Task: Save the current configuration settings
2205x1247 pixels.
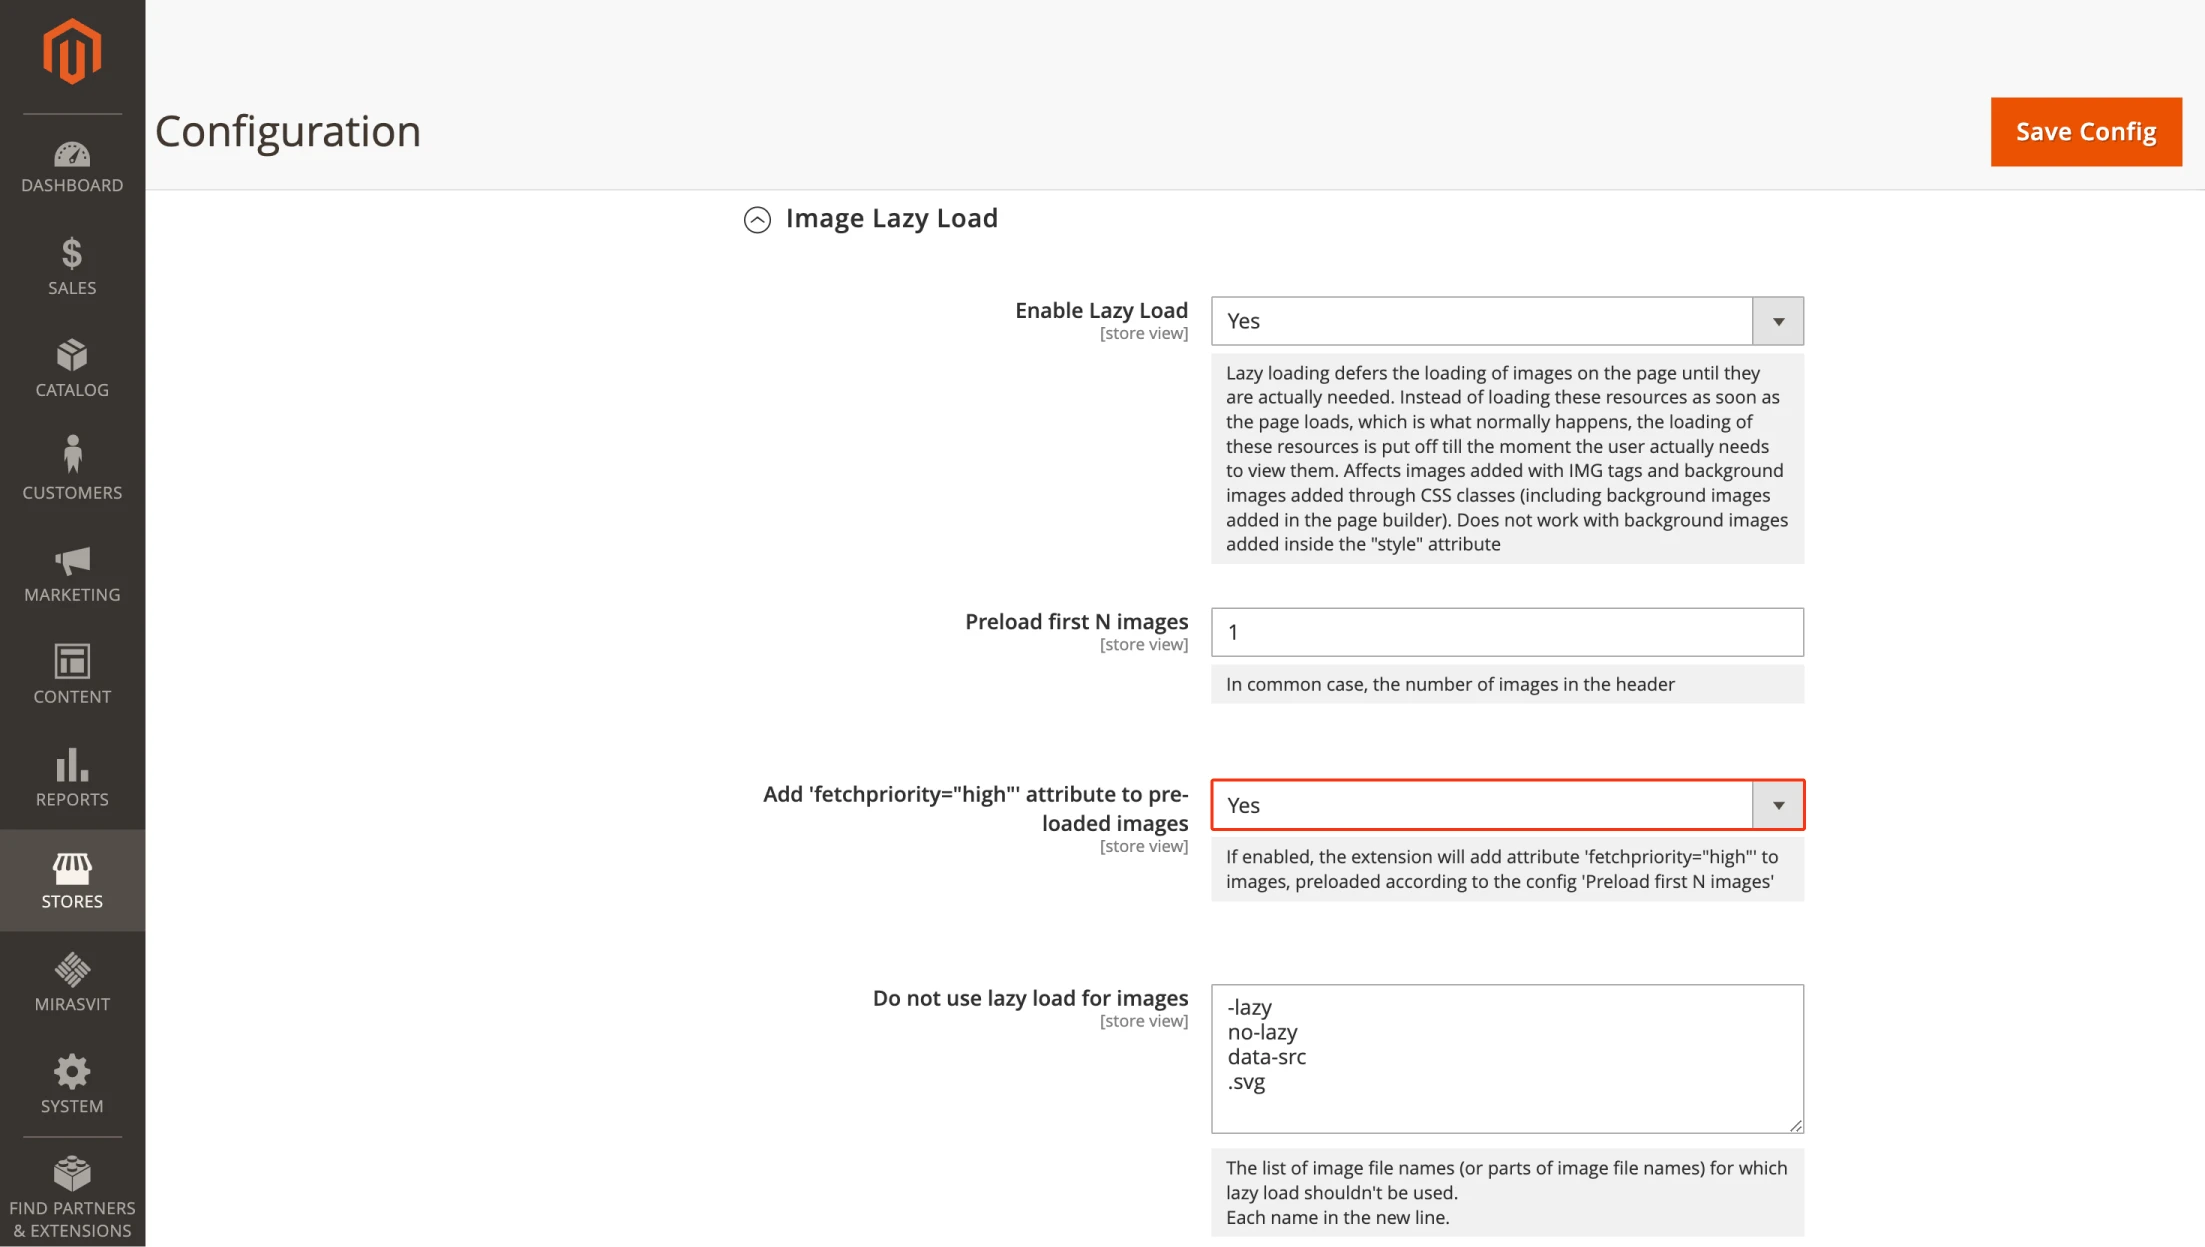Action: point(2087,130)
